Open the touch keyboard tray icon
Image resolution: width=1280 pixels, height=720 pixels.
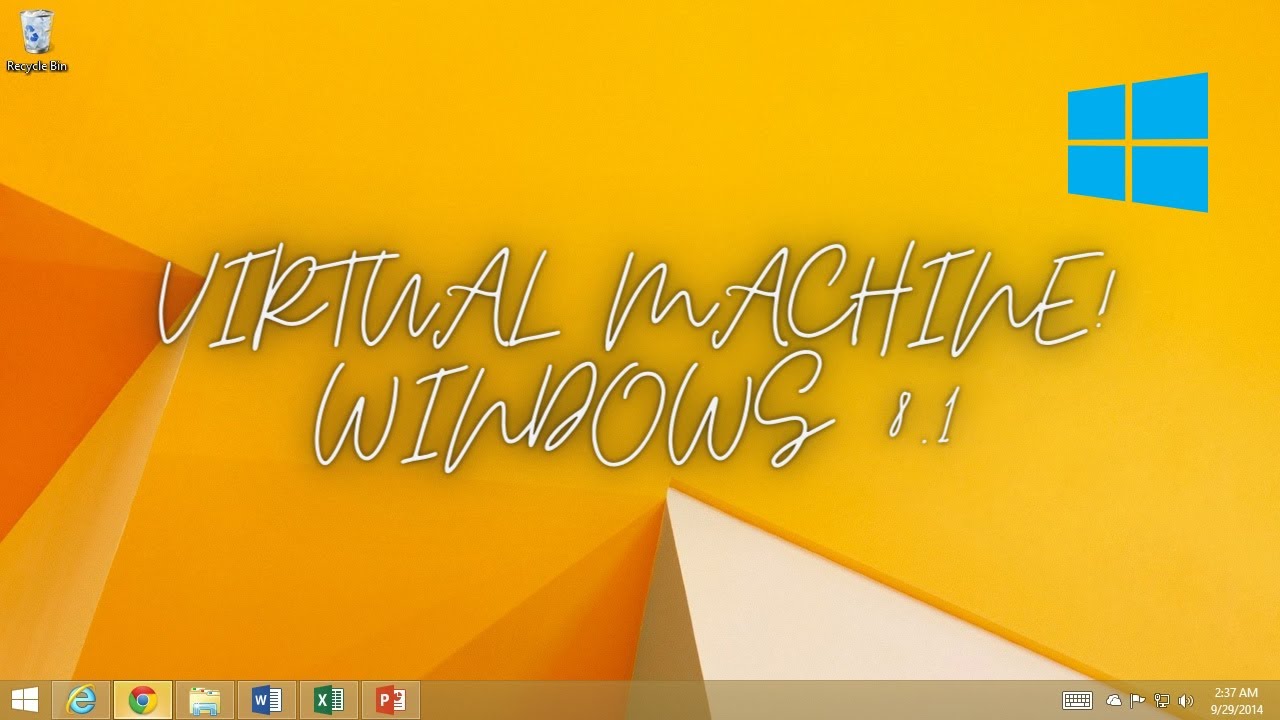[1077, 701]
